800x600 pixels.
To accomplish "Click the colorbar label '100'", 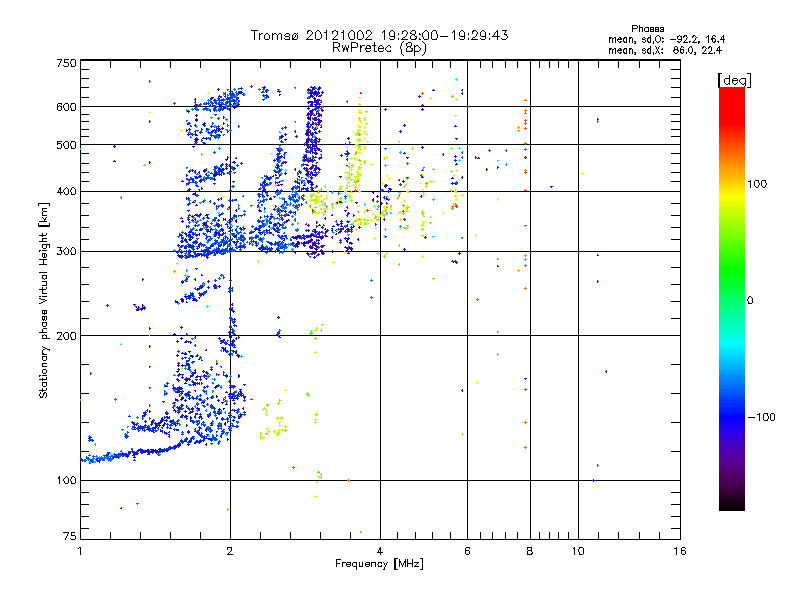I will (x=757, y=184).
